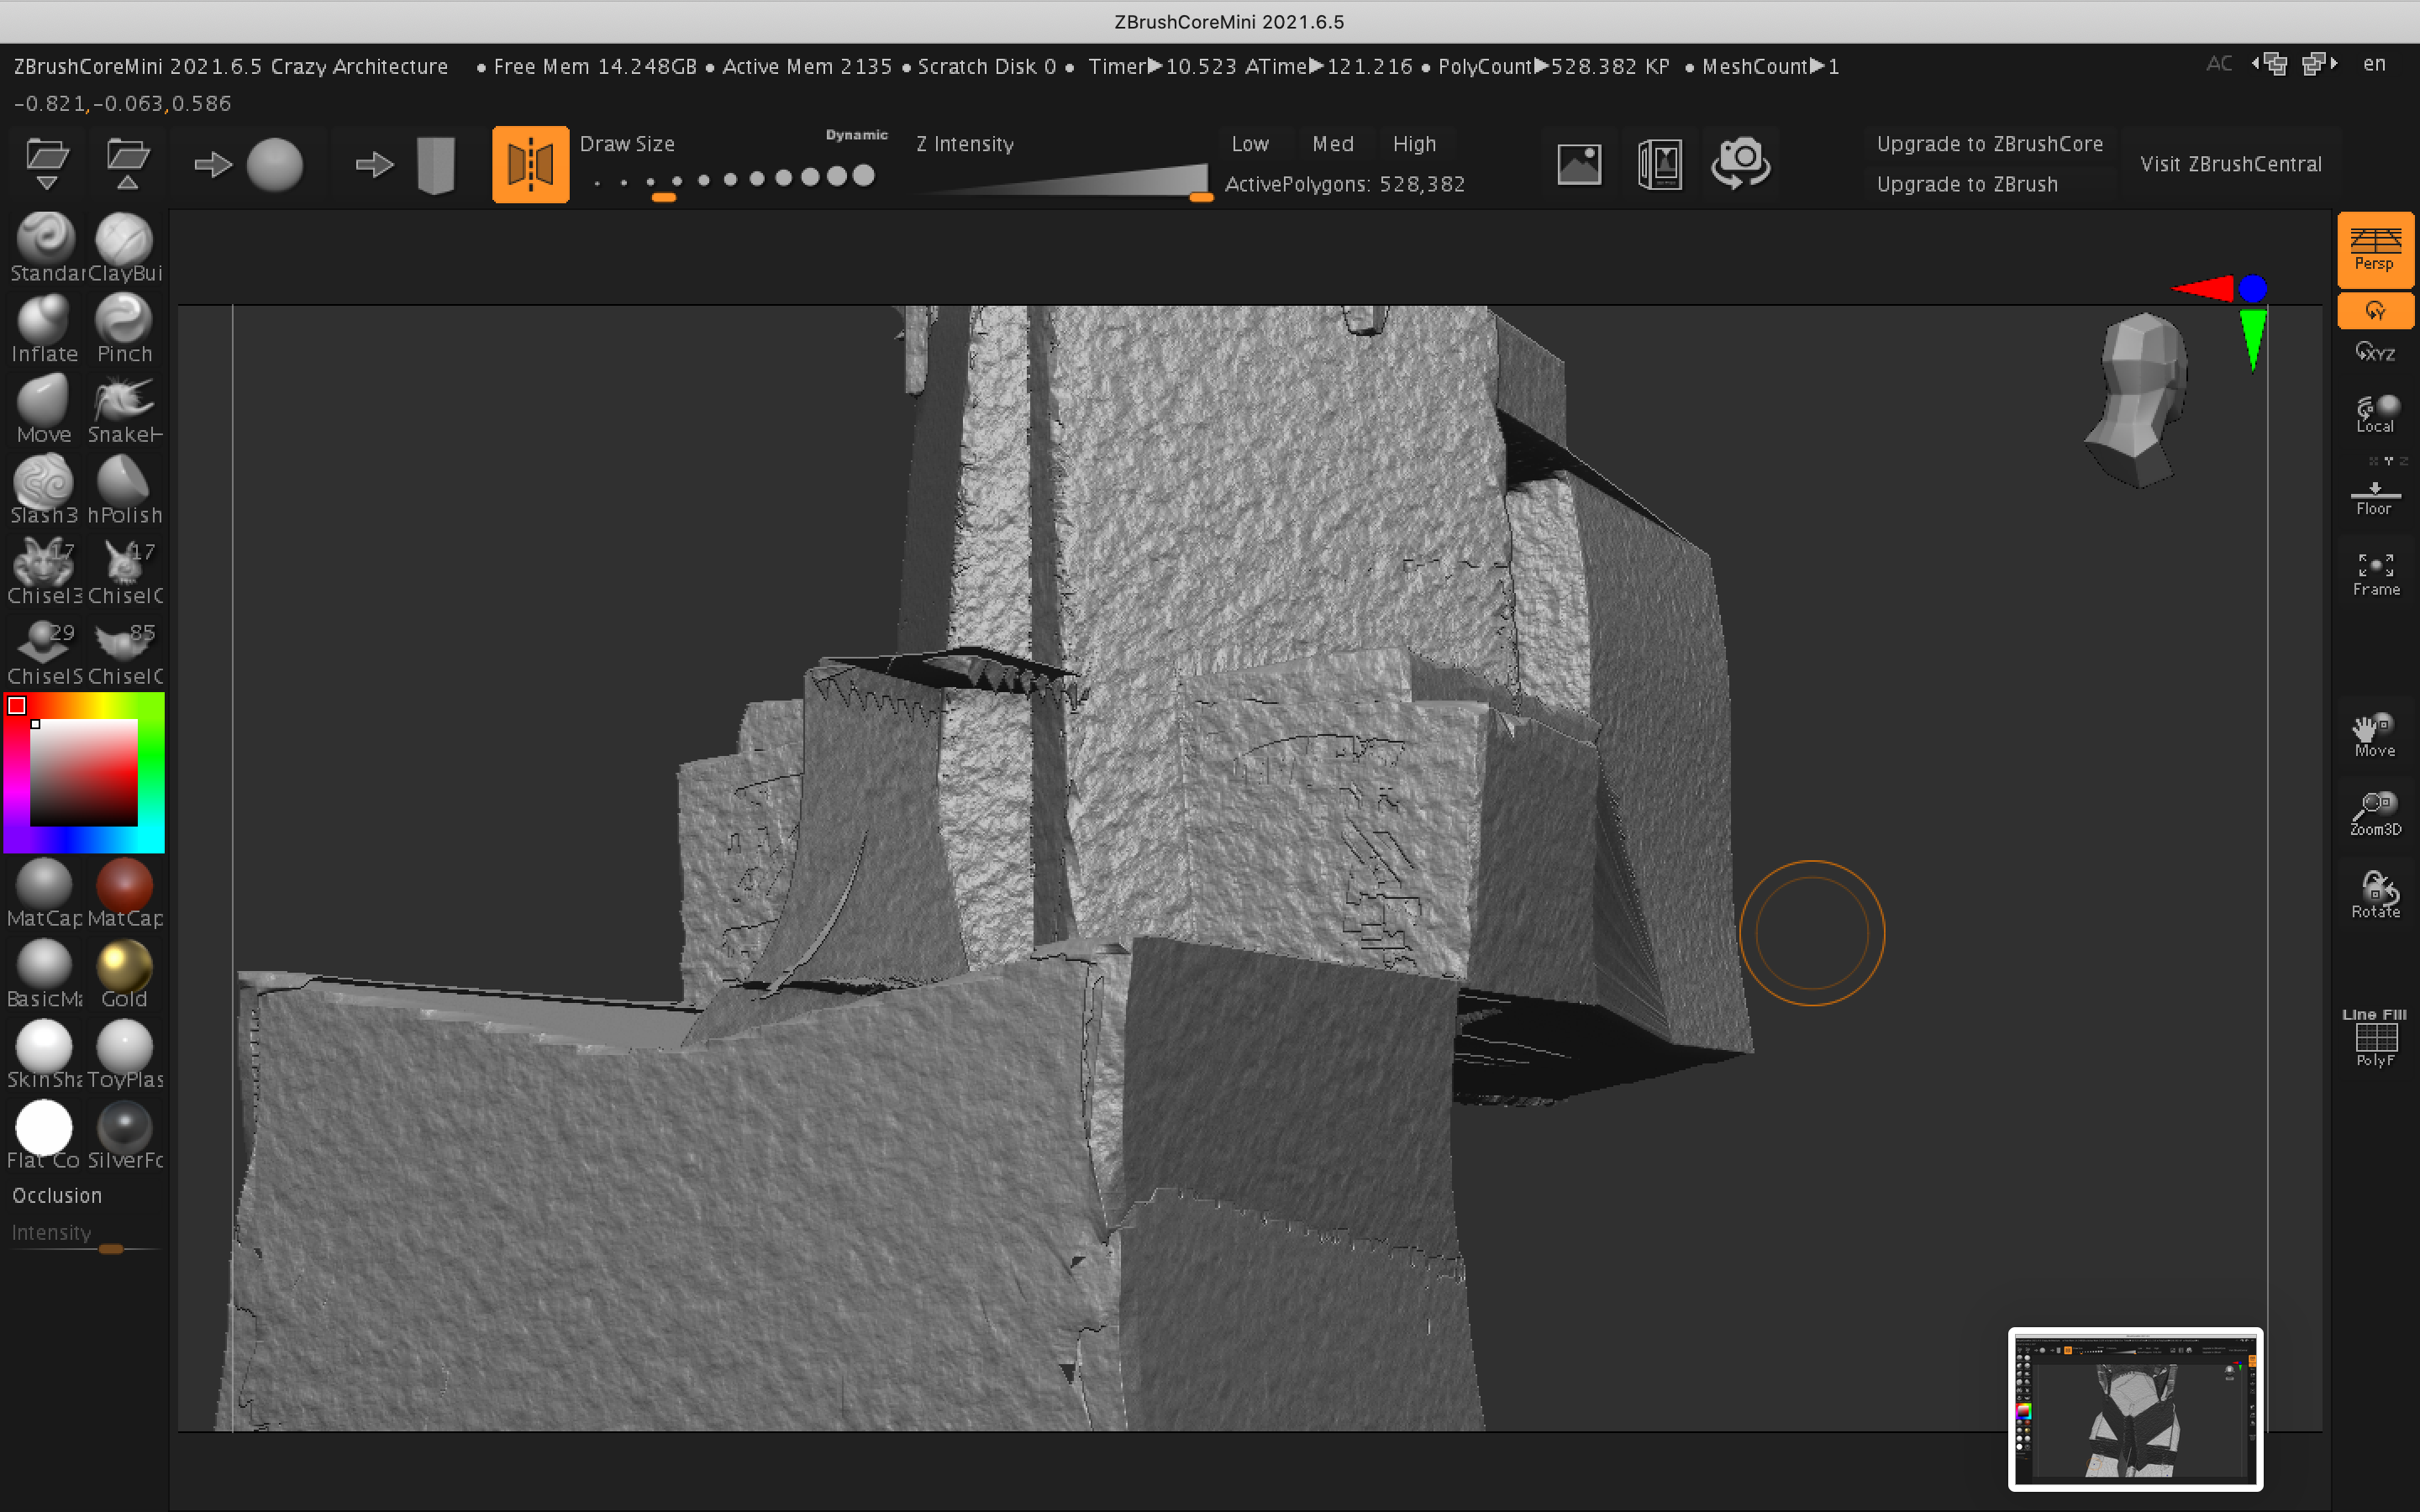The image size is (2420, 1512).
Task: Set resolution to High
Action: pos(1414,144)
